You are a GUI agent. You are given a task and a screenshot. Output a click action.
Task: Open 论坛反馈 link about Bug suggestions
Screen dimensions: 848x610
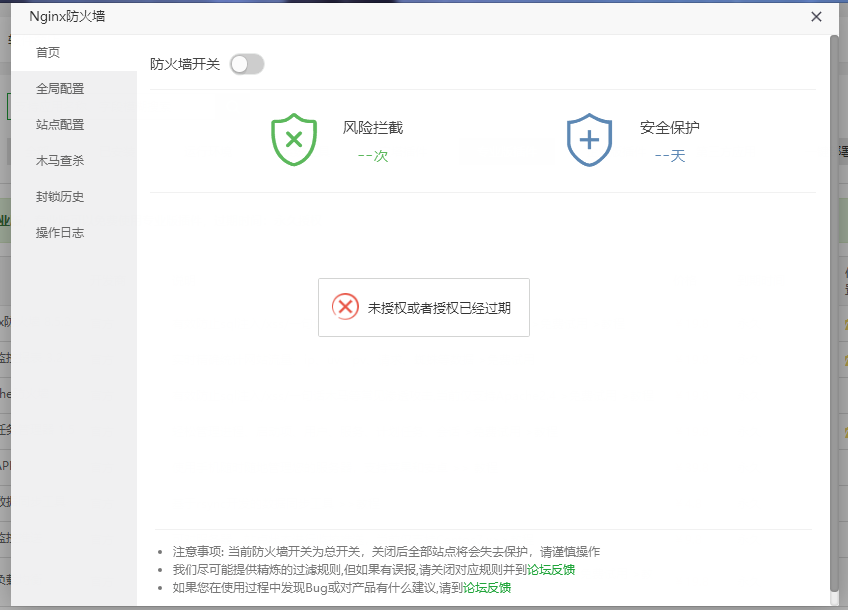(x=487, y=588)
